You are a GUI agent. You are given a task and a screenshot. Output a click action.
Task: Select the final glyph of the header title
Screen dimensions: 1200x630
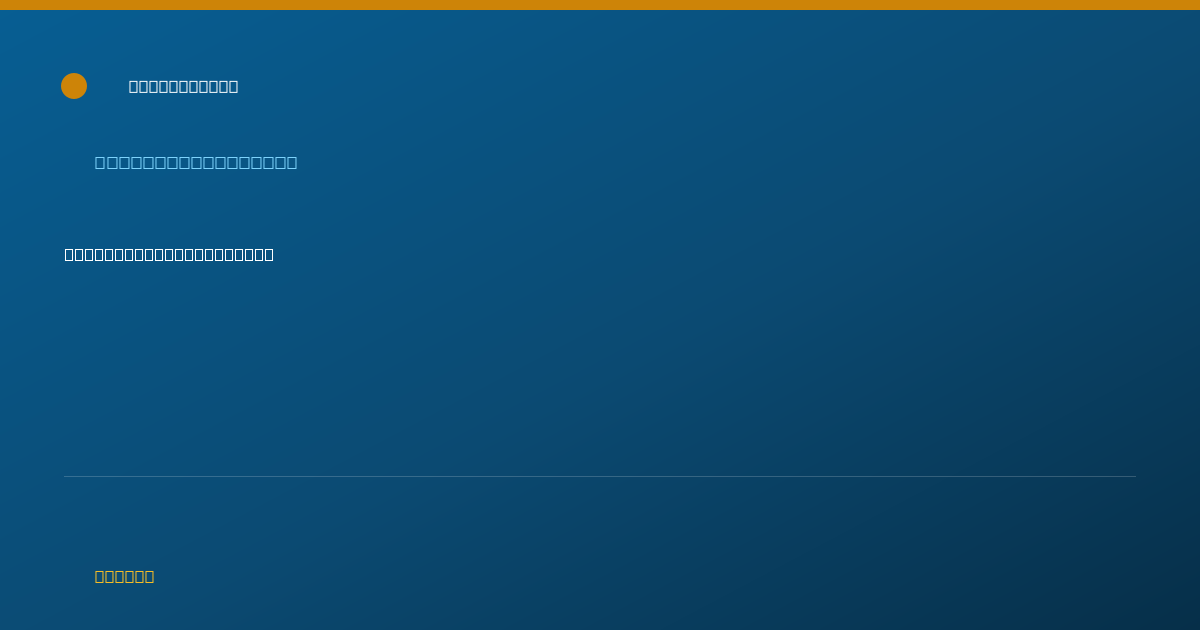(x=233, y=86)
